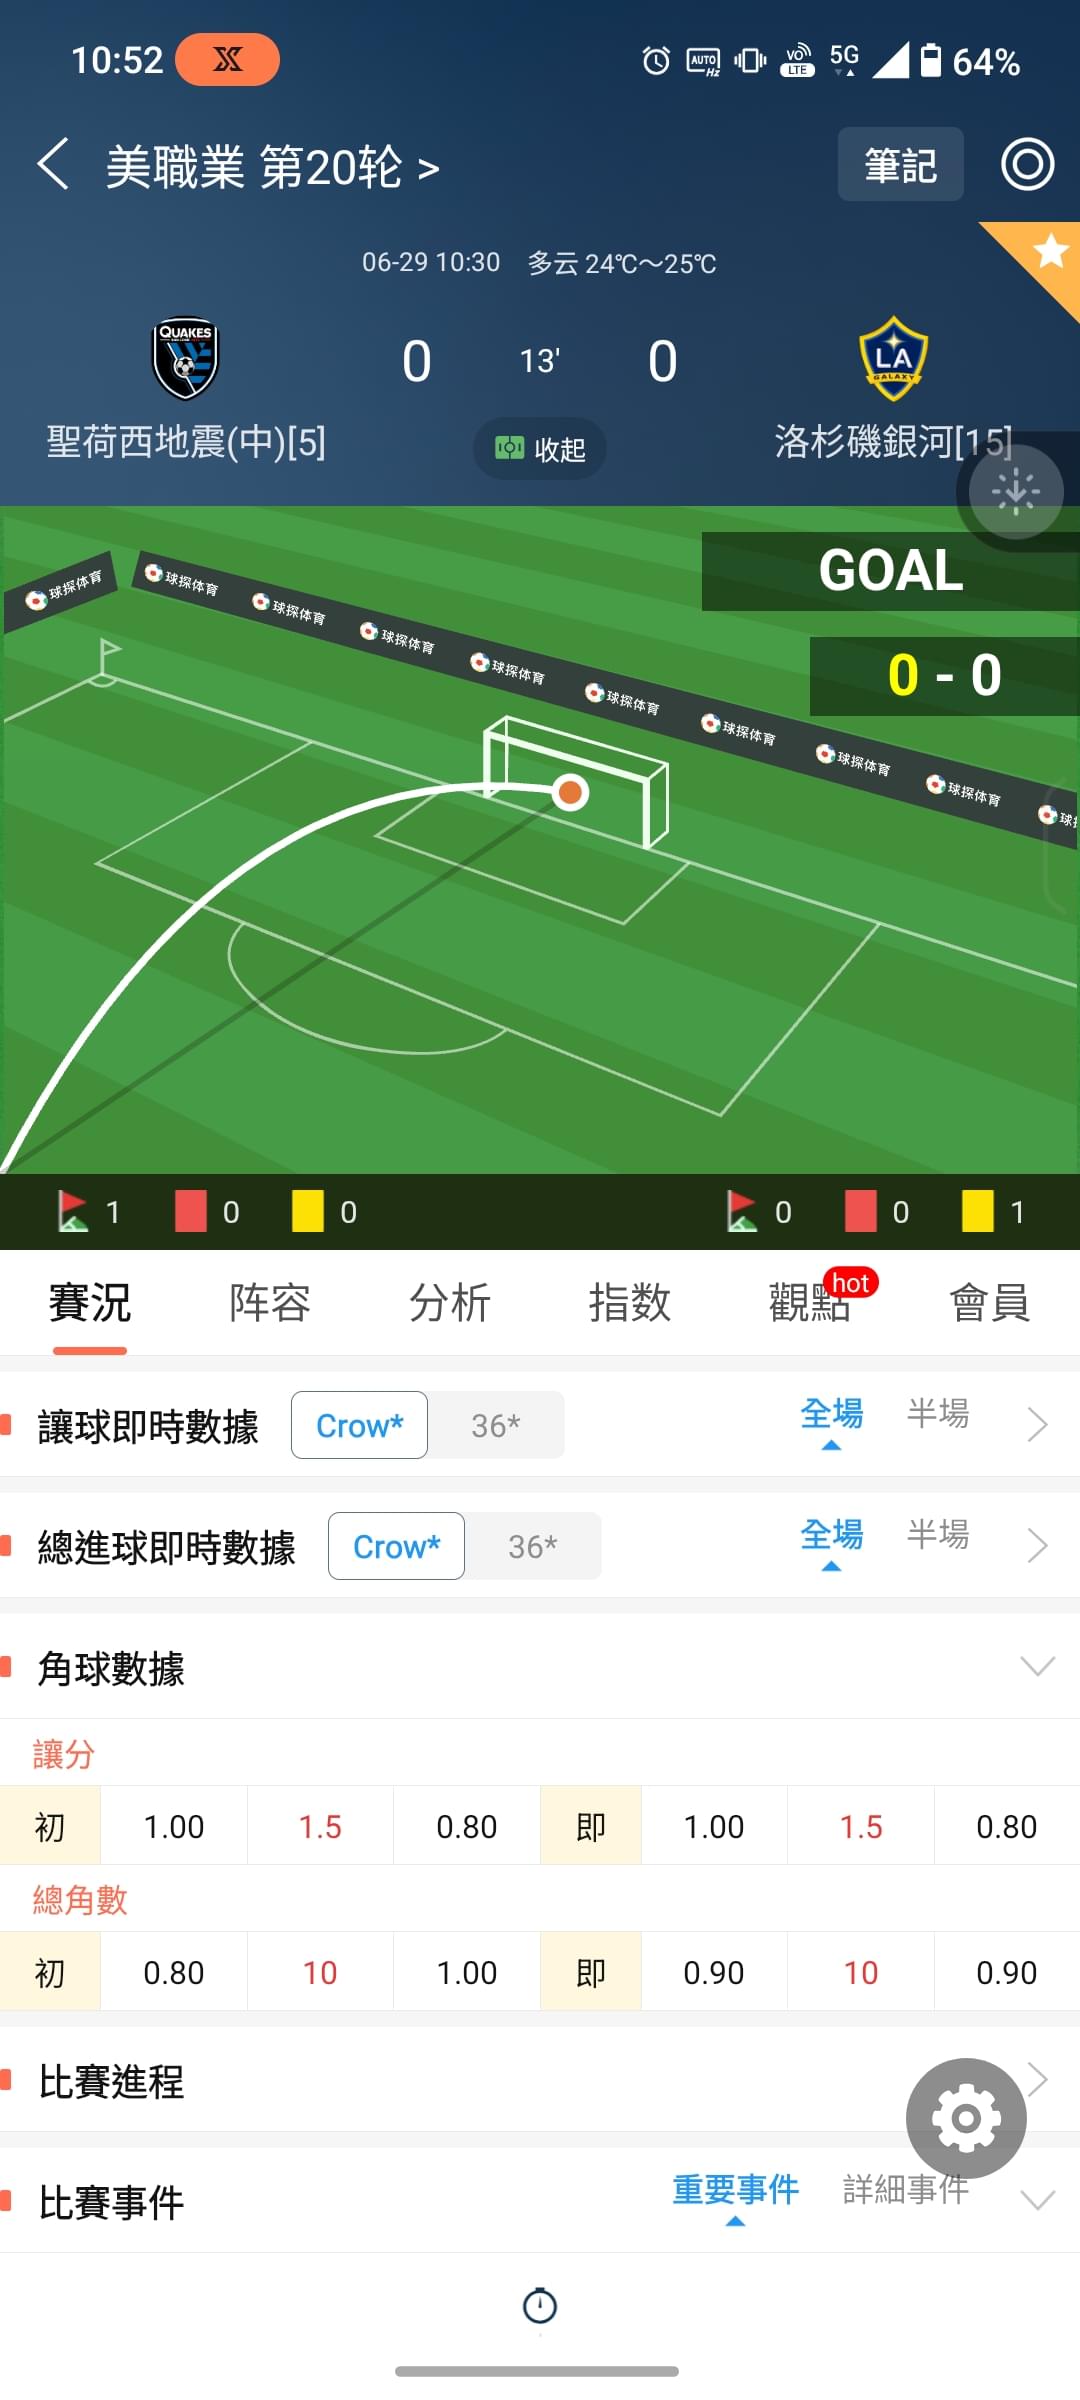Expand the 比賽事件 section chevron

tap(1037, 2200)
